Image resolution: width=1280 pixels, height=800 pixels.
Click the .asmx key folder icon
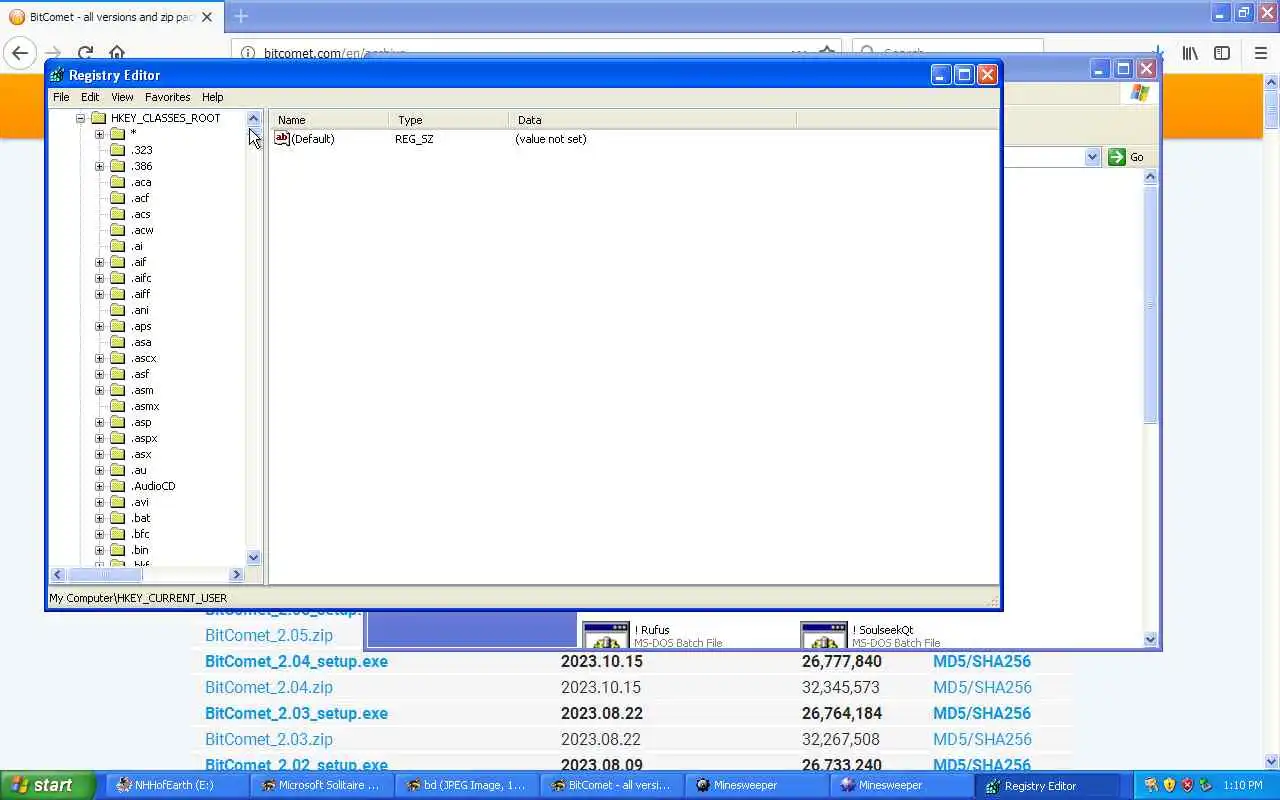[117, 406]
